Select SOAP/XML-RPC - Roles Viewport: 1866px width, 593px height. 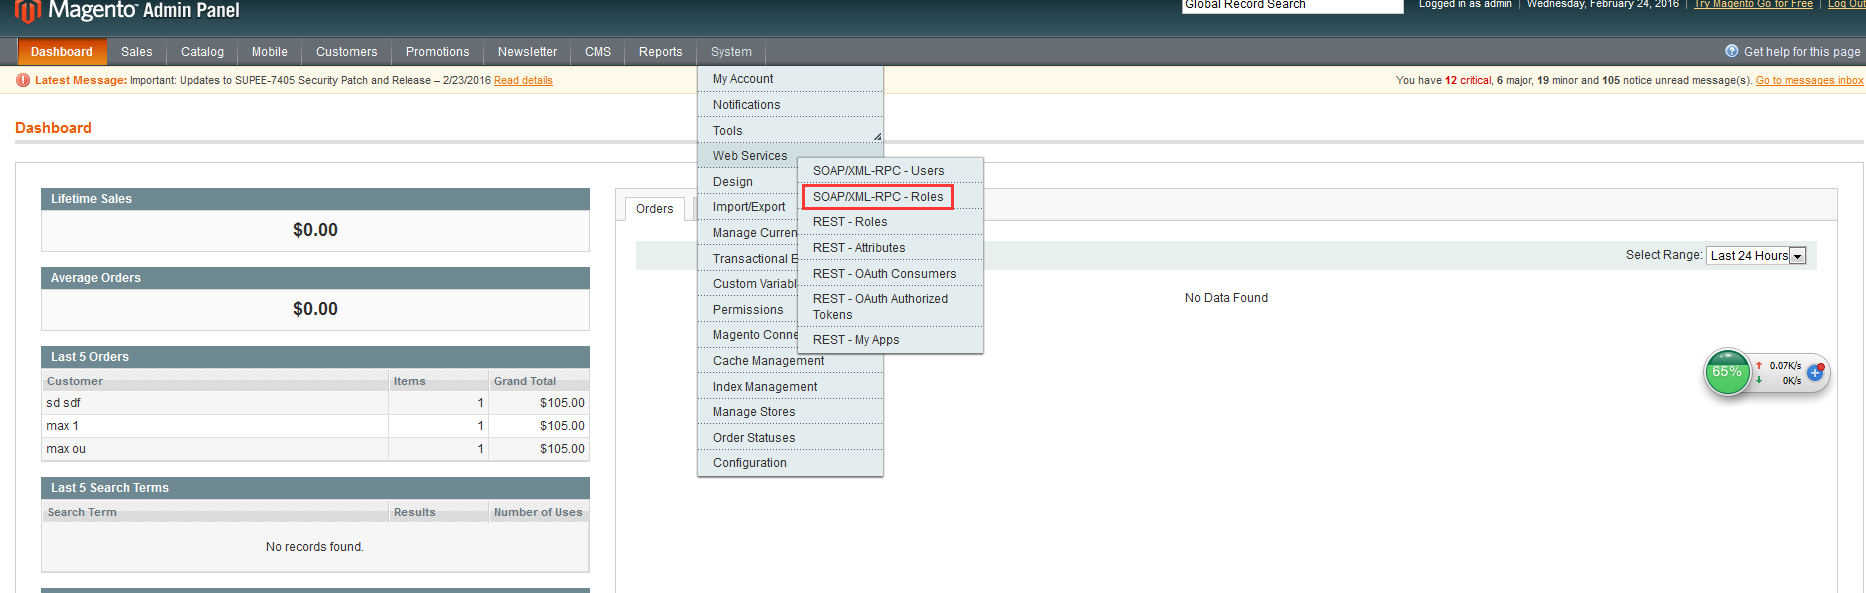[x=877, y=197]
